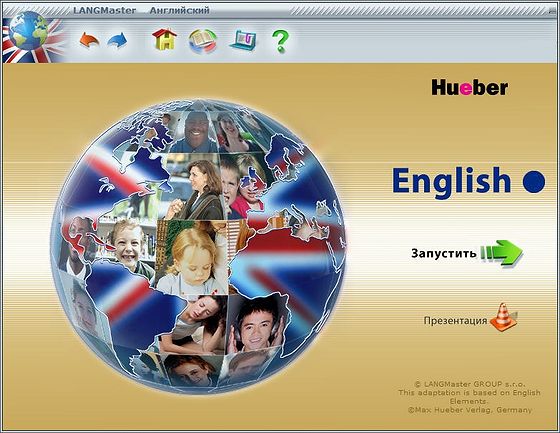Click the laptop with books icon
560x433 pixels.
244,40
